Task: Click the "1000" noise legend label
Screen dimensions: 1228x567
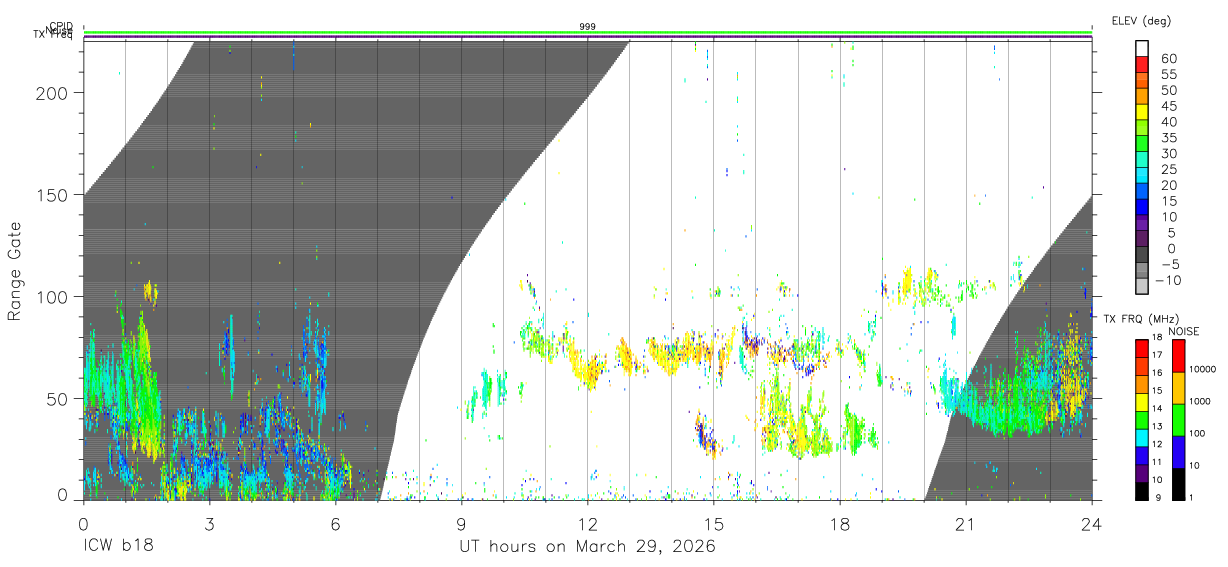Action: (x=1200, y=401)
